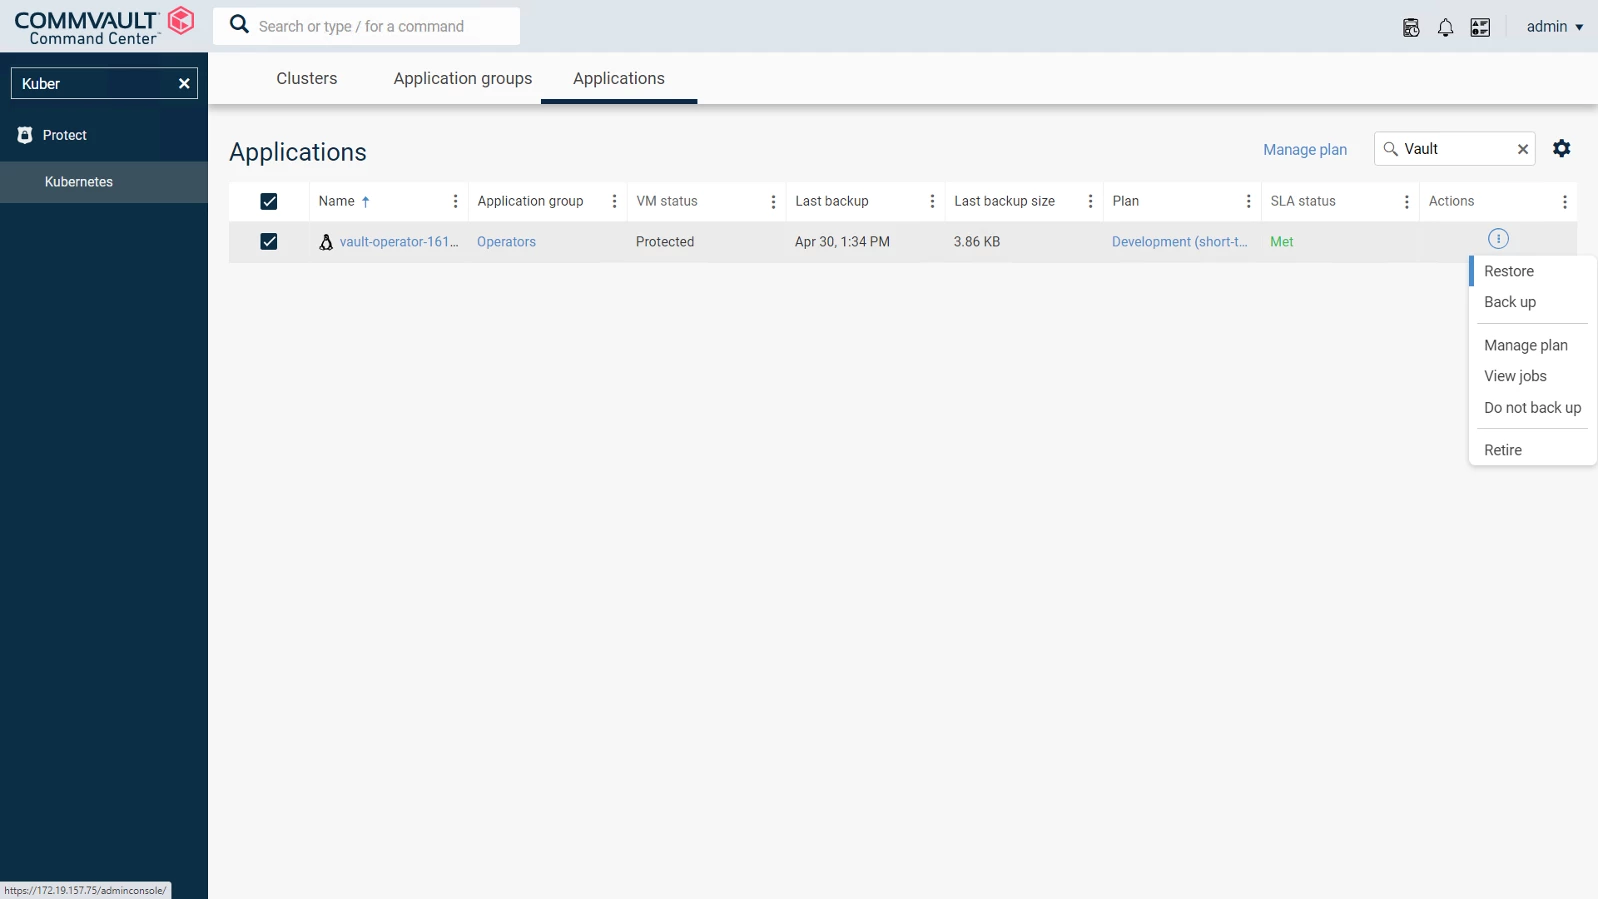The image size is (1598, 899).
Task: Click the Protect shield icon in sidebar
Action: pyautogui.click(x=25, y=135)
